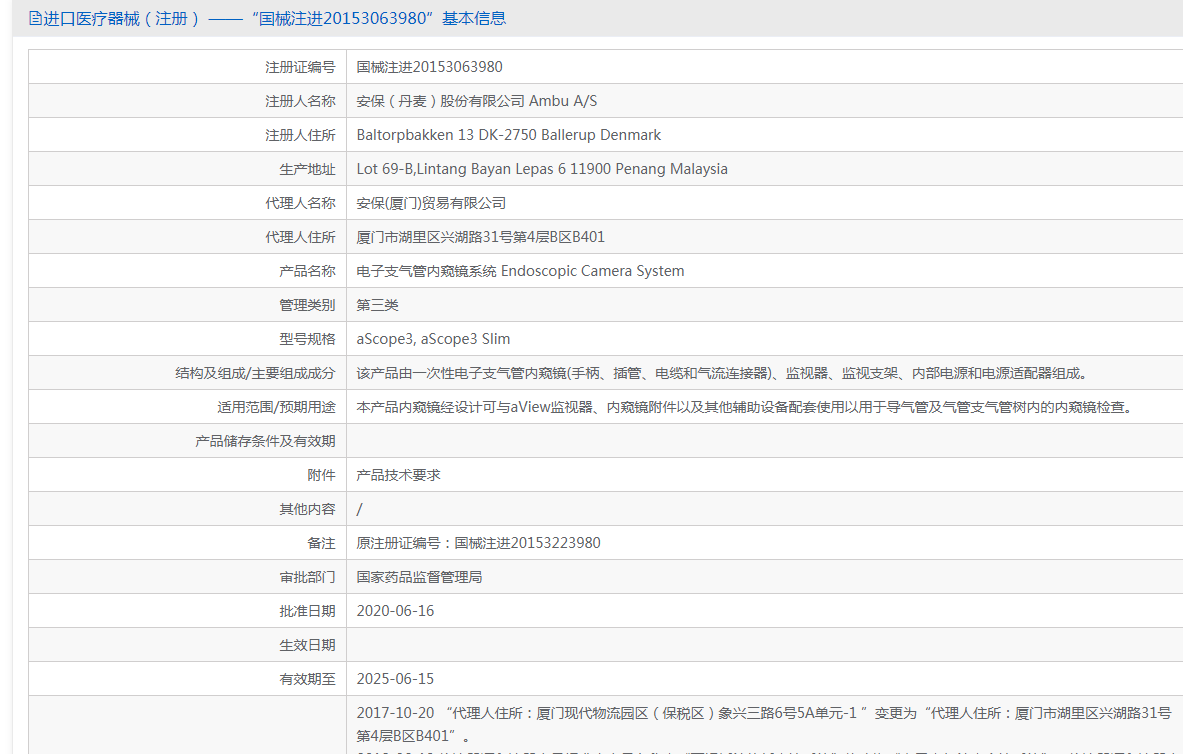Select remark 原注册证编号：国械注进20153223980
This screenshot has height=754, width=1183.
[x=478, y=543]
